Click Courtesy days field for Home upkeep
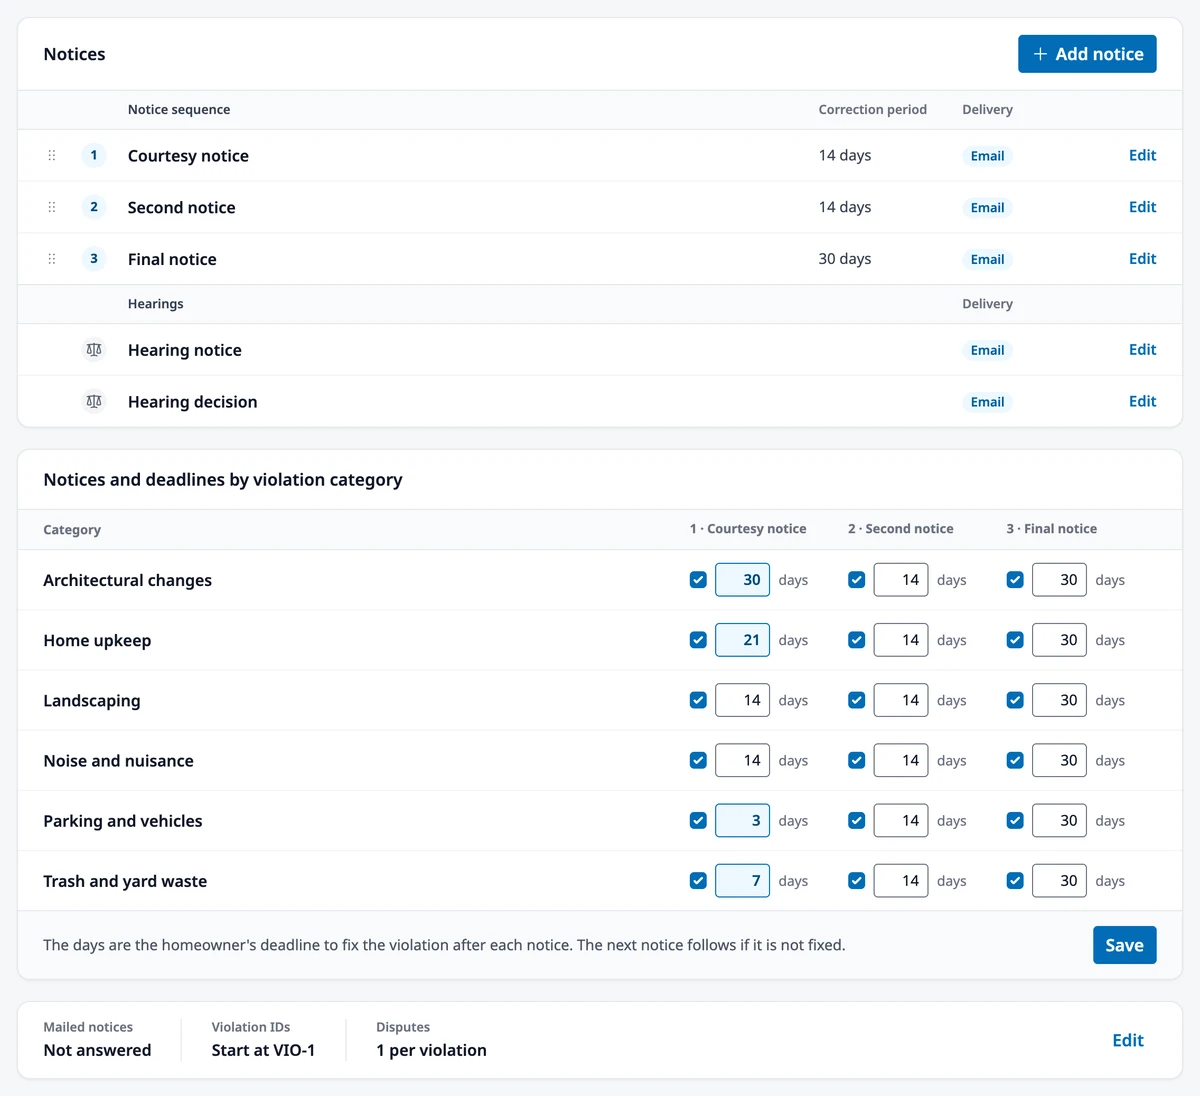The width and height of the screenshot is (1200, 1096). pyautogui.click(x=742, y=640)
